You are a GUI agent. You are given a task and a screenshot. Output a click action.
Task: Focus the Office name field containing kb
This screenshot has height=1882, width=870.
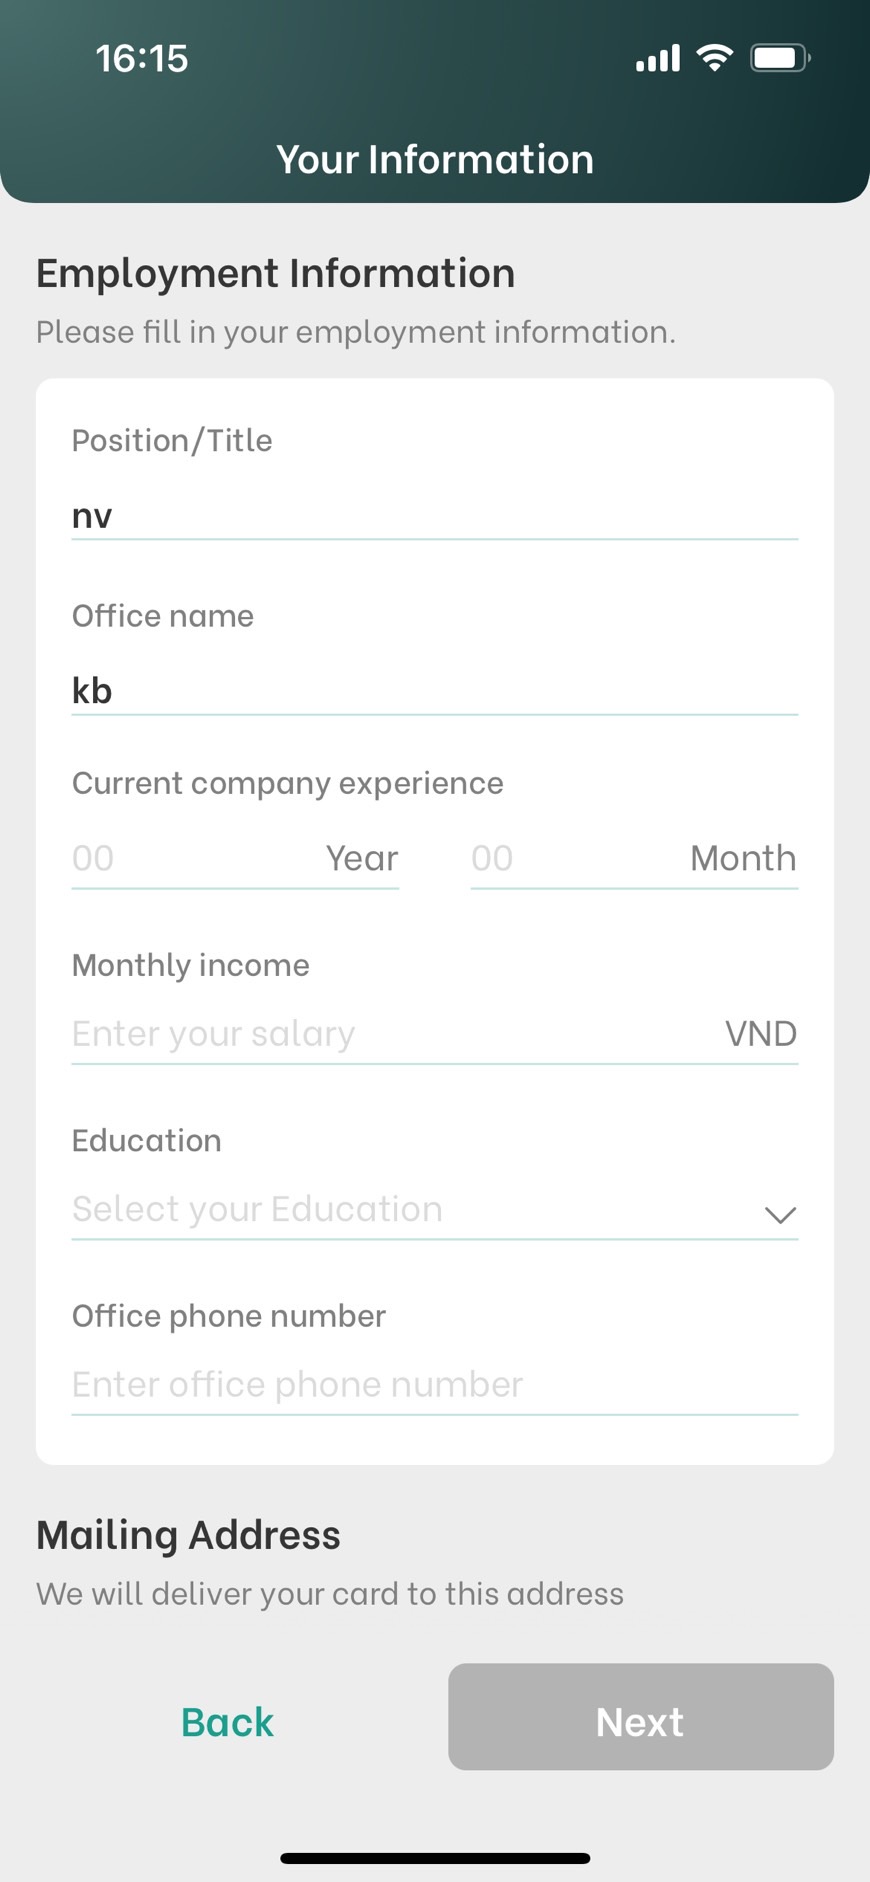[434, 691]
